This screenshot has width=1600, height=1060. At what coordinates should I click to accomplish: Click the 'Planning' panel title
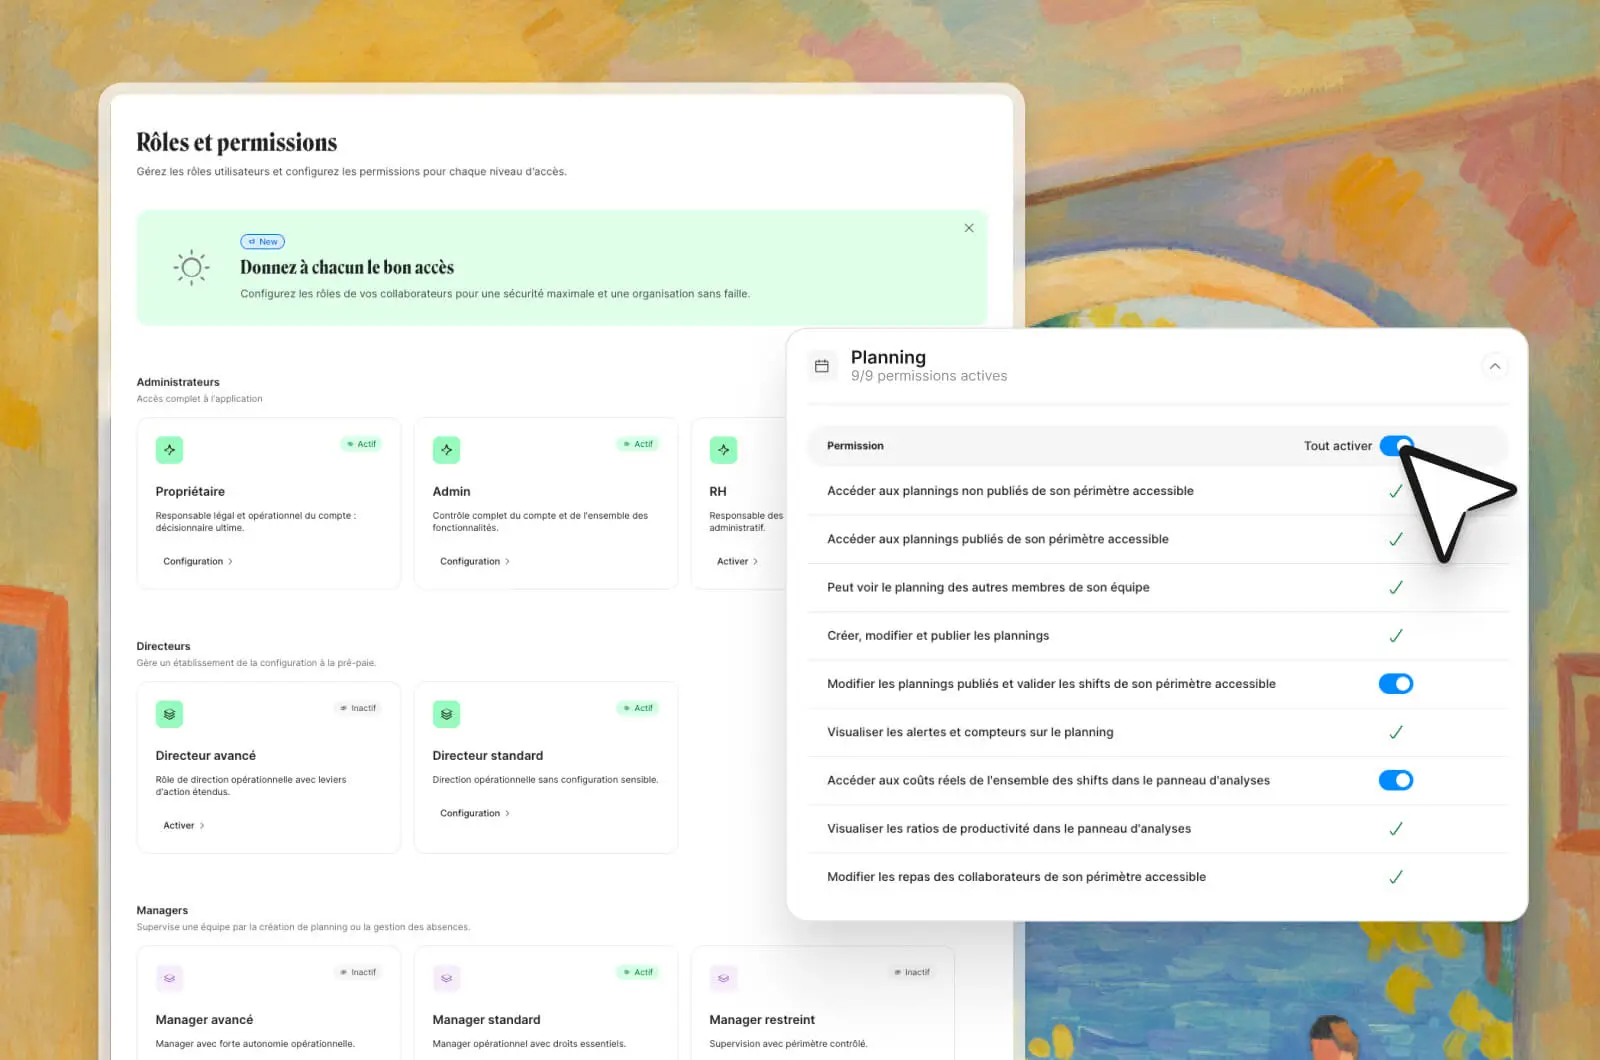(888, 357)
